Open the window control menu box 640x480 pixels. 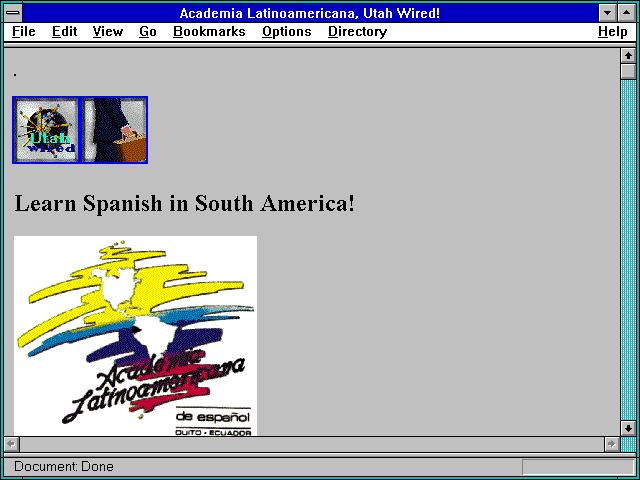13,13
